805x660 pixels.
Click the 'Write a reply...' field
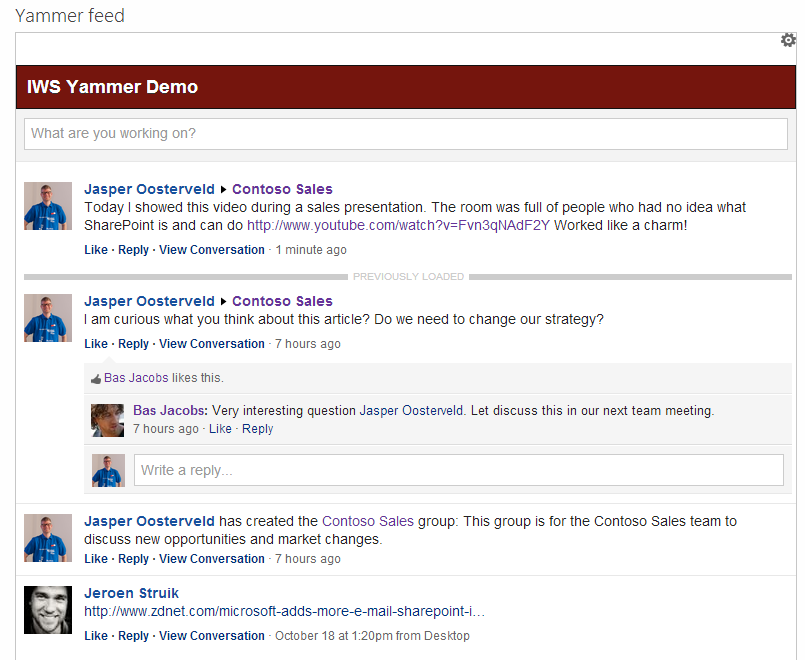click(458, 470)
